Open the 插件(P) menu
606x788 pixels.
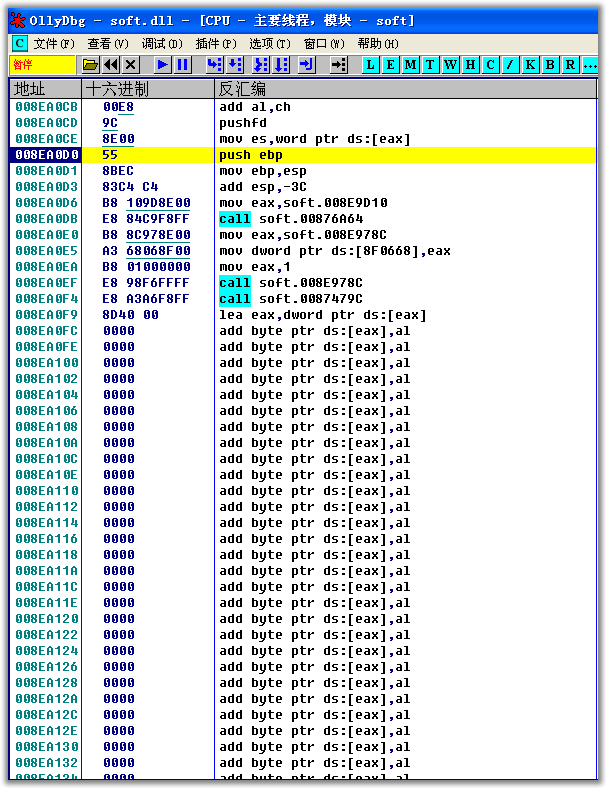[x=216, y=44]
